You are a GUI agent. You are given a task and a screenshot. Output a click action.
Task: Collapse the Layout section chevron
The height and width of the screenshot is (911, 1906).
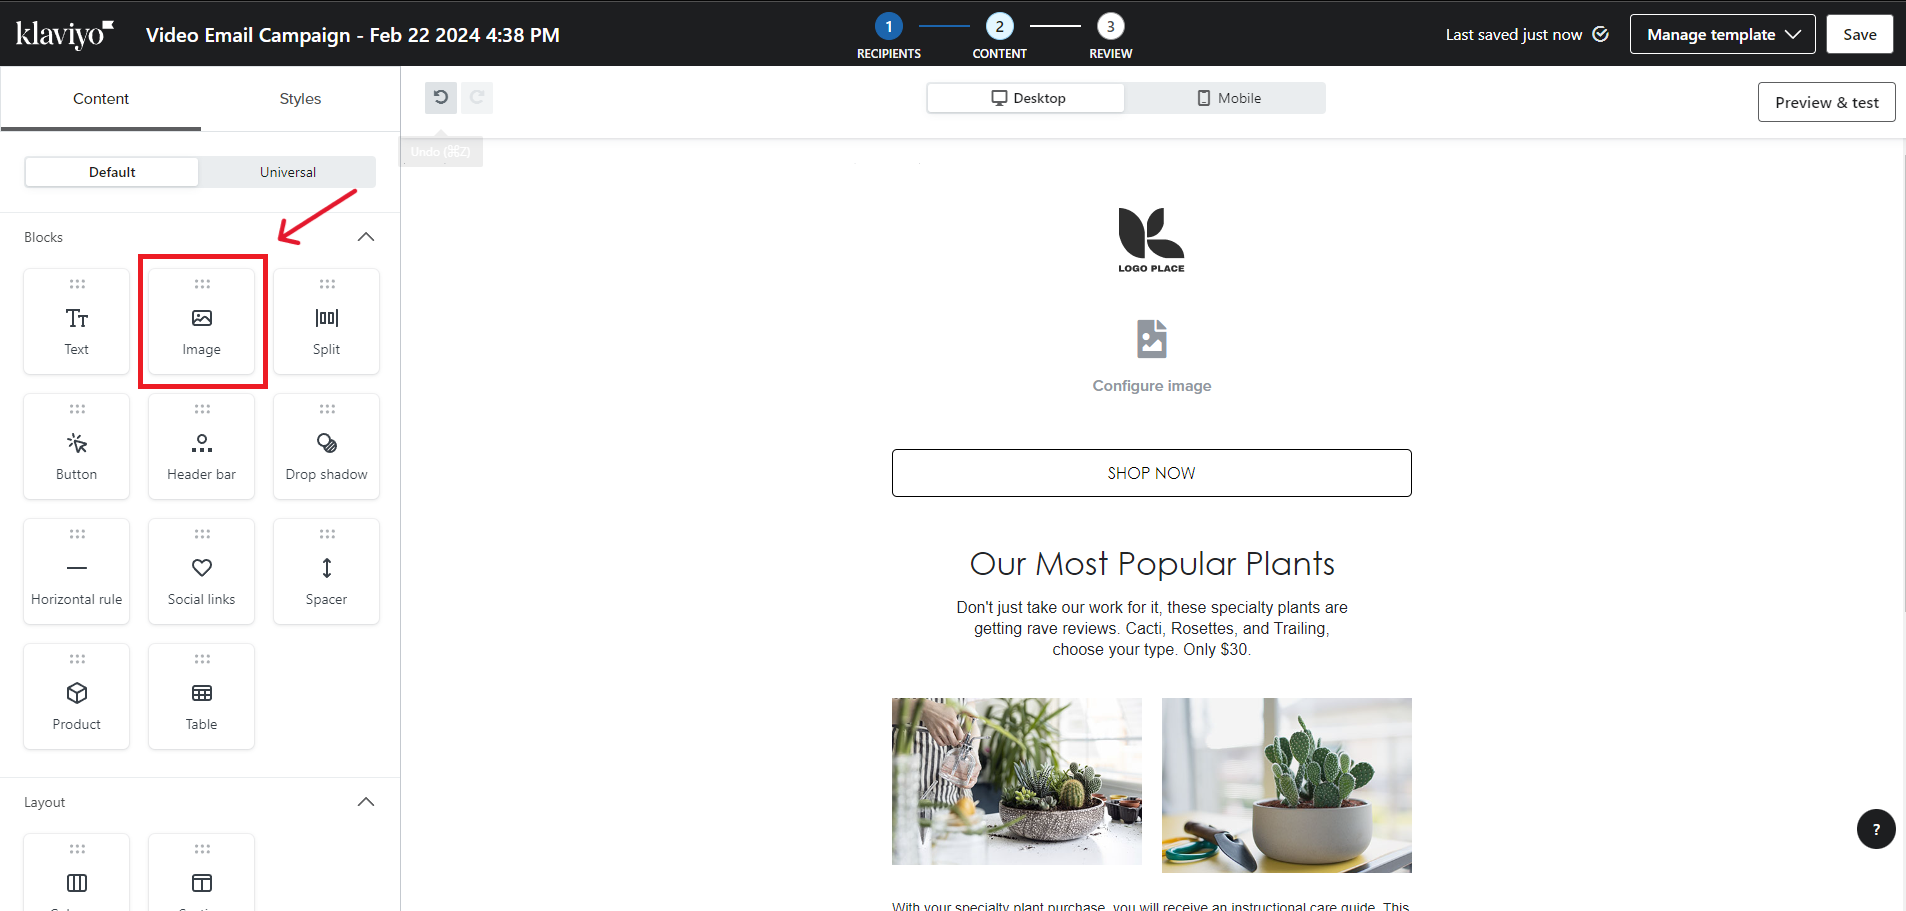coord(366,802)
